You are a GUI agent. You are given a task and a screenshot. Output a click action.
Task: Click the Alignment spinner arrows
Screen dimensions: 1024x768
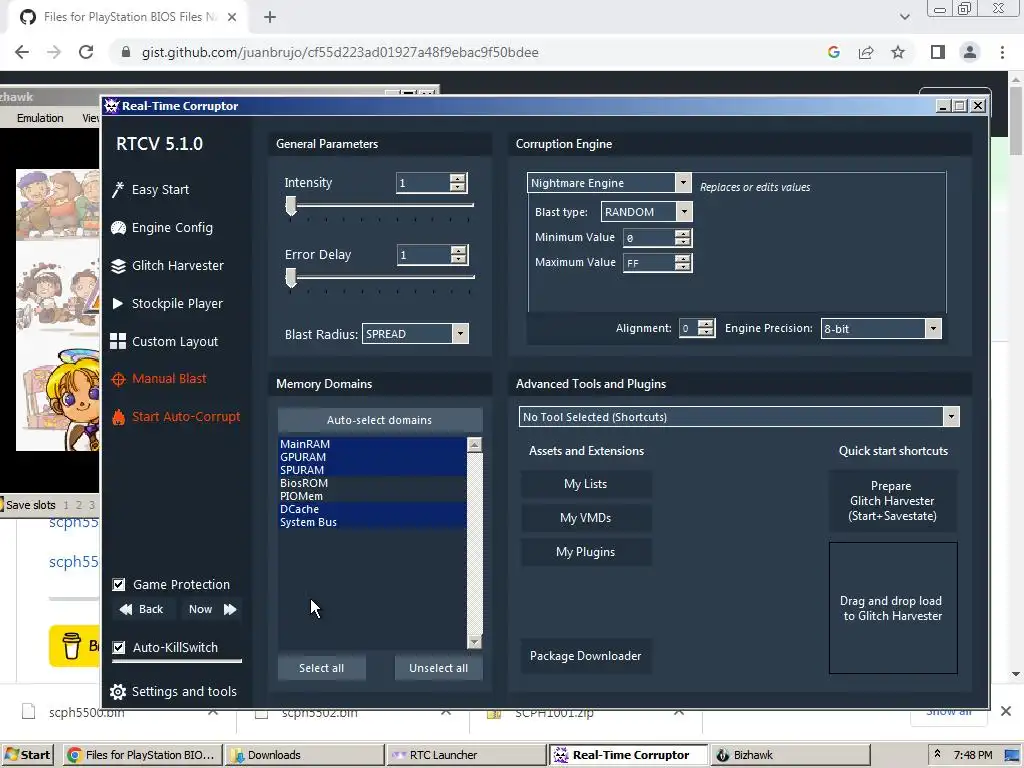(x=705, y=328)
